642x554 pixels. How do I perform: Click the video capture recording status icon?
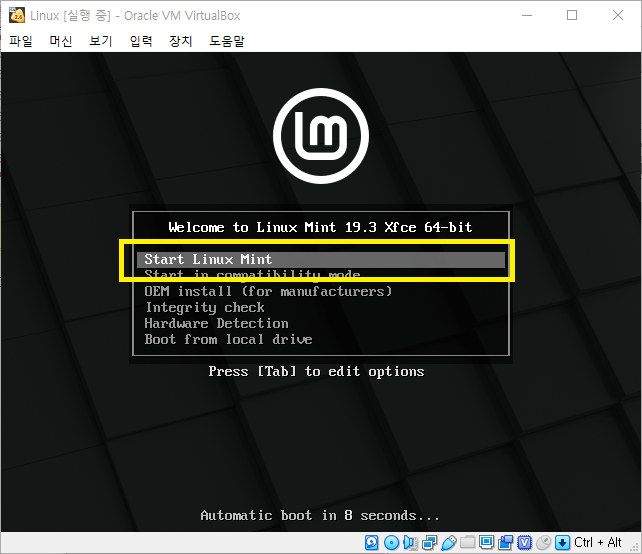click(x=506, y=543)
